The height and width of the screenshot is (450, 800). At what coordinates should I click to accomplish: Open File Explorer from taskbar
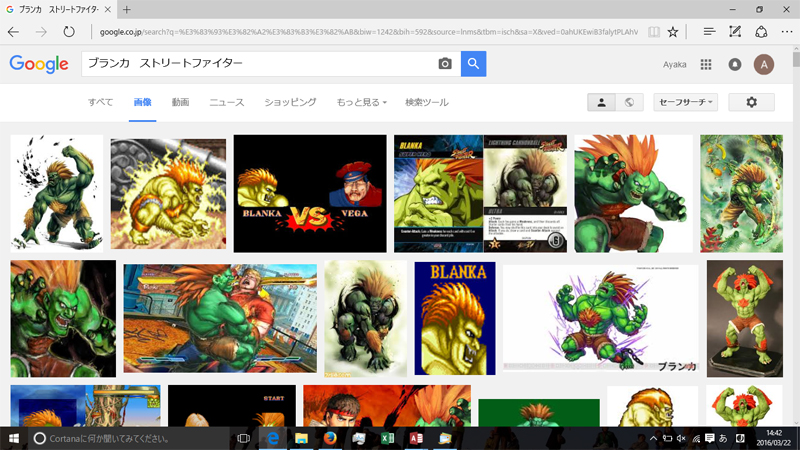(x=302, y=438)
